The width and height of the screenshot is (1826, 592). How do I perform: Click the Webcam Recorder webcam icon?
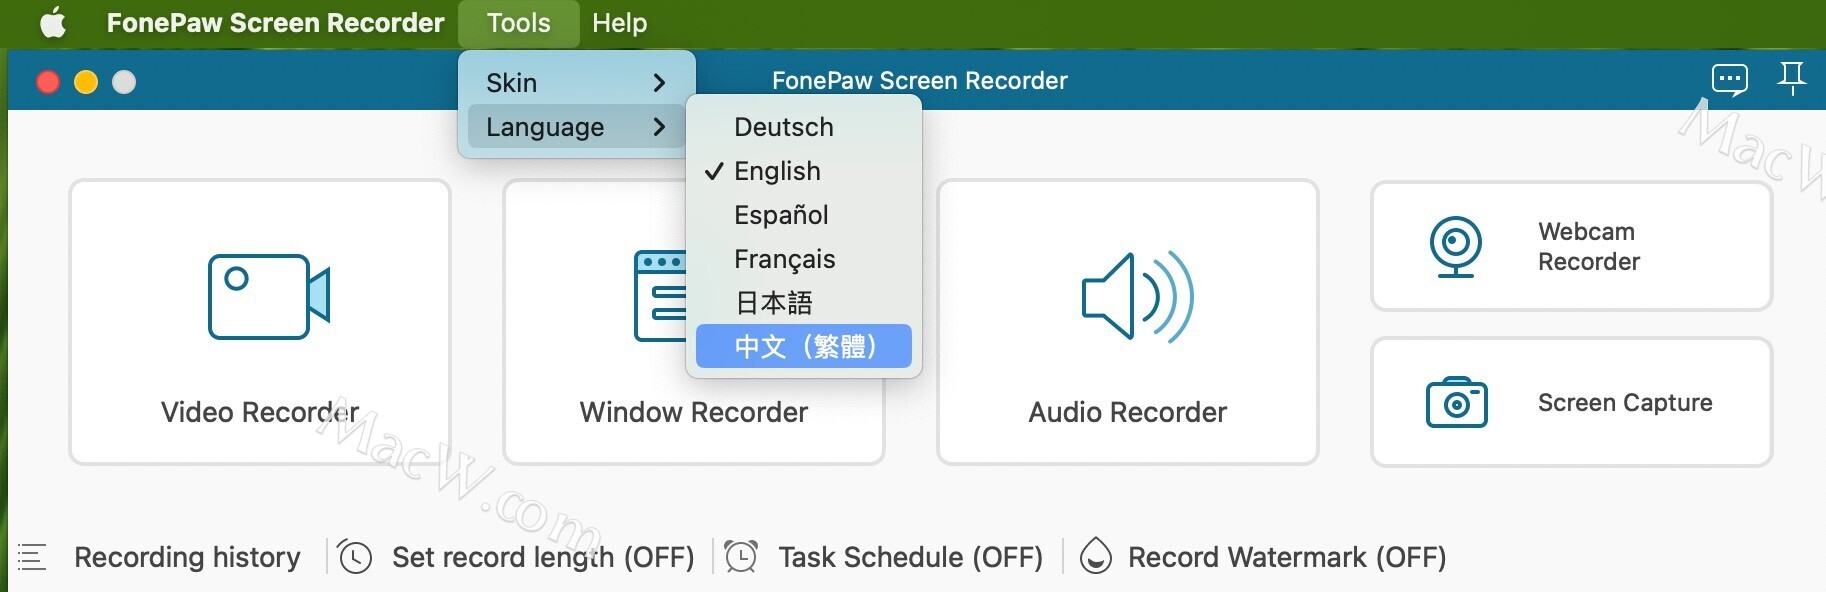[1455, 247]
